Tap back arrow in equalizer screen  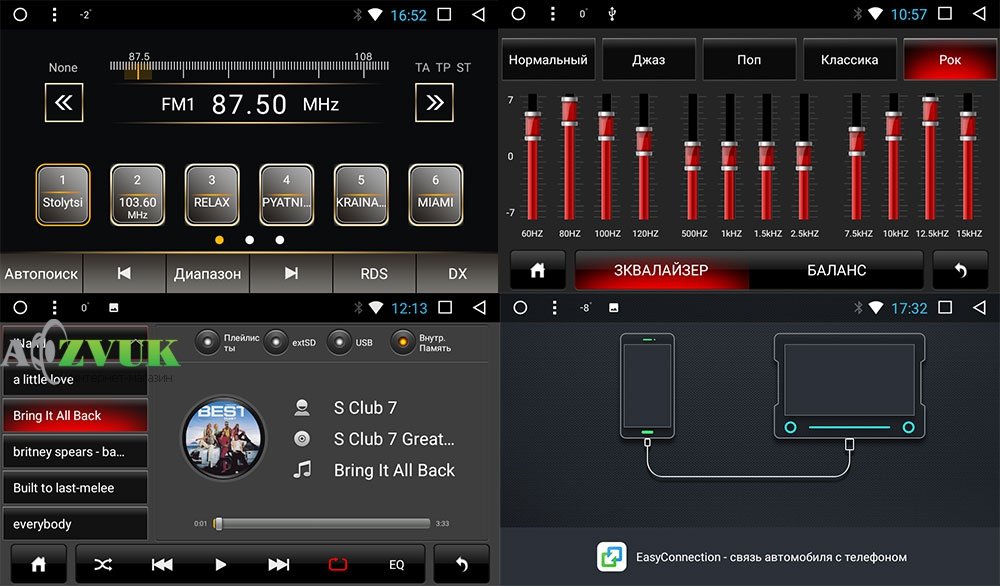coord(960,270)
